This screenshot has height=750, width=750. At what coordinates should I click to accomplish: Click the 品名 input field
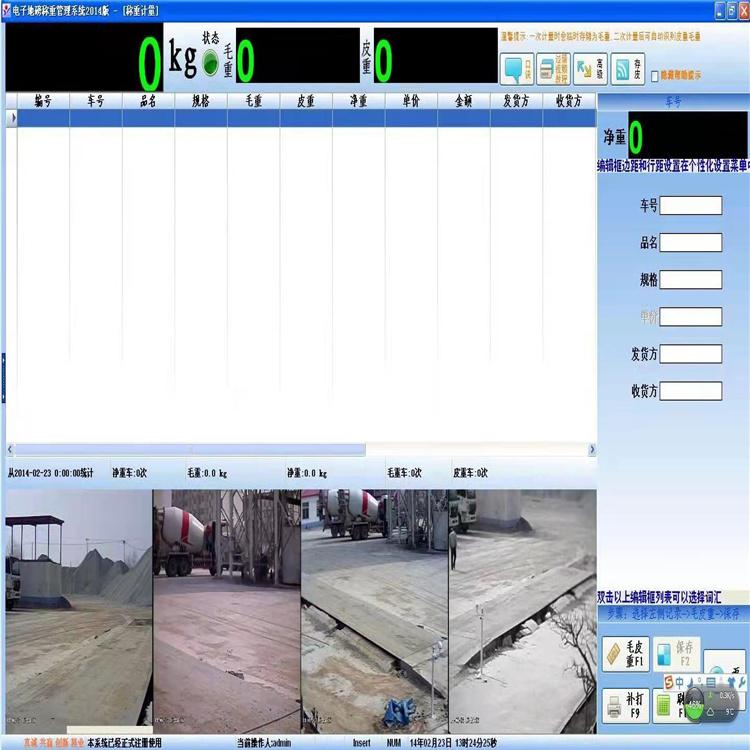pyautogui.click(x=690, y=242)
